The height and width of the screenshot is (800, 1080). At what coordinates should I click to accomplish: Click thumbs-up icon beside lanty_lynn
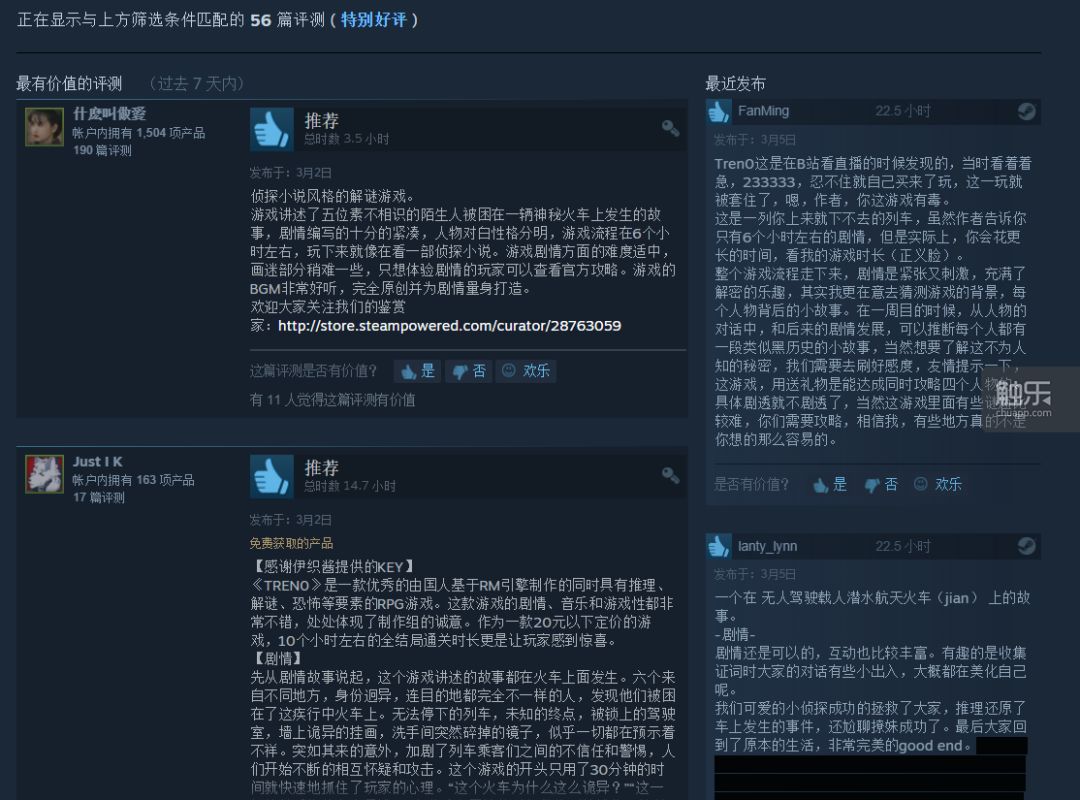(x=718, y=546)
